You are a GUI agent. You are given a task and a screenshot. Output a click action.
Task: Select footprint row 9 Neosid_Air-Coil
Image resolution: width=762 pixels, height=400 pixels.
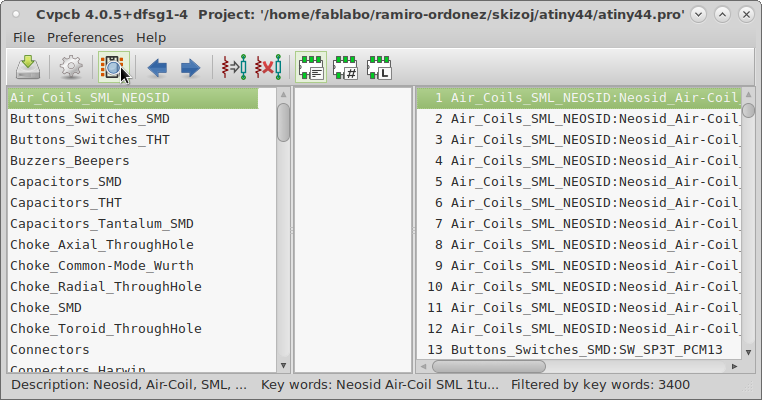tap(579, 265)
